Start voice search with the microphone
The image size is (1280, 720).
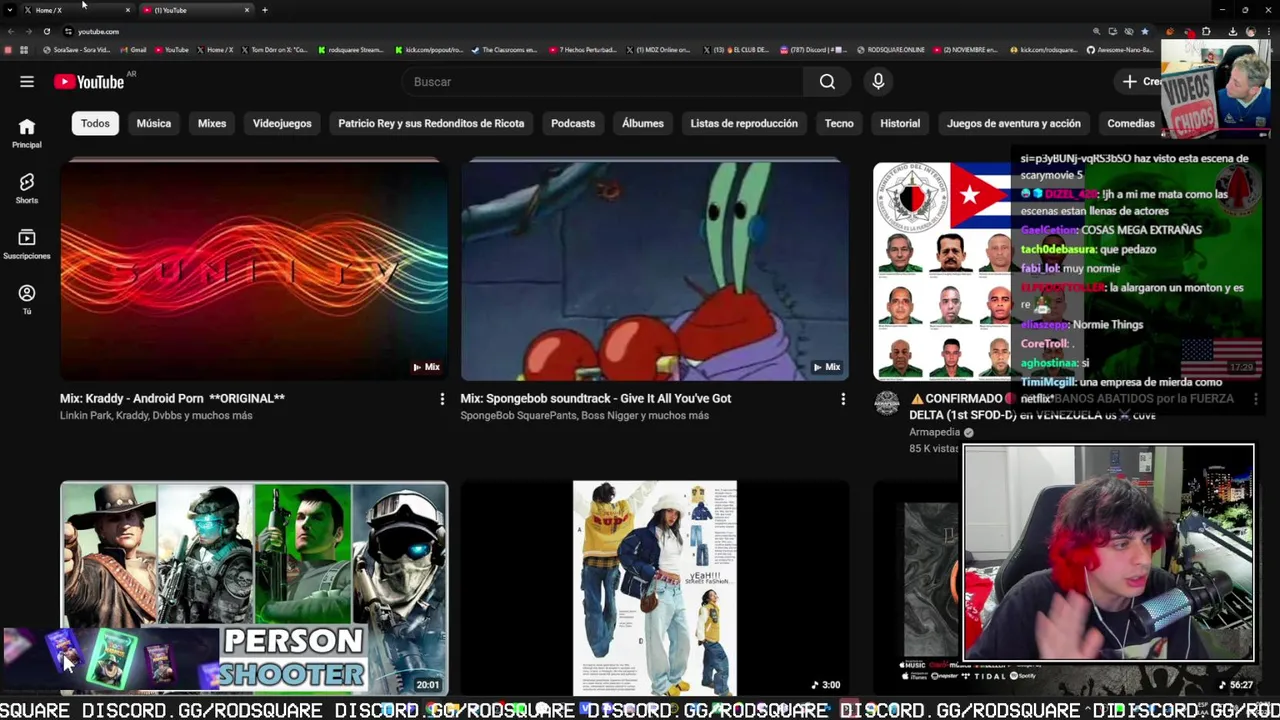878,82
